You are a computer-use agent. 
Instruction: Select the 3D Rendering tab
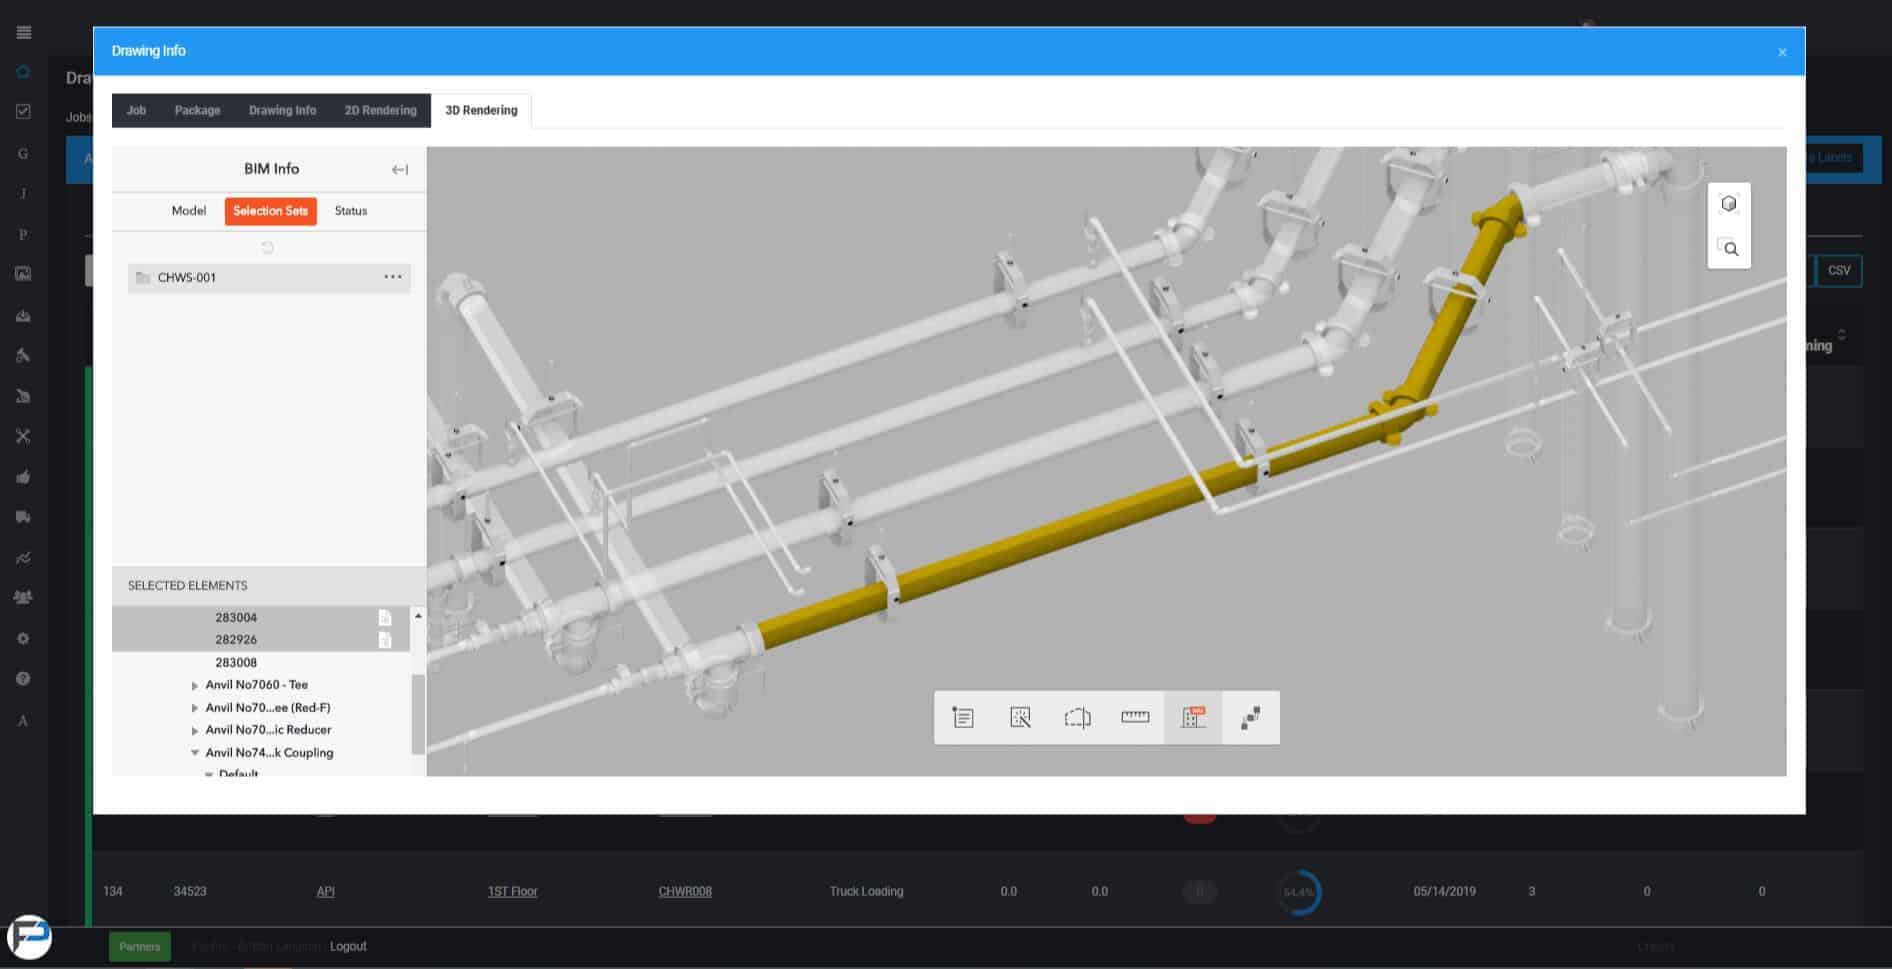point(481,110)
